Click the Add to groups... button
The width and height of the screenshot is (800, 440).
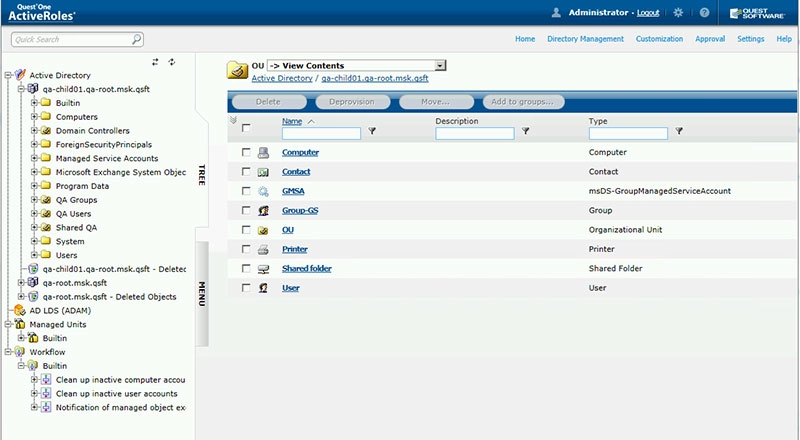[x=523, y=102]
